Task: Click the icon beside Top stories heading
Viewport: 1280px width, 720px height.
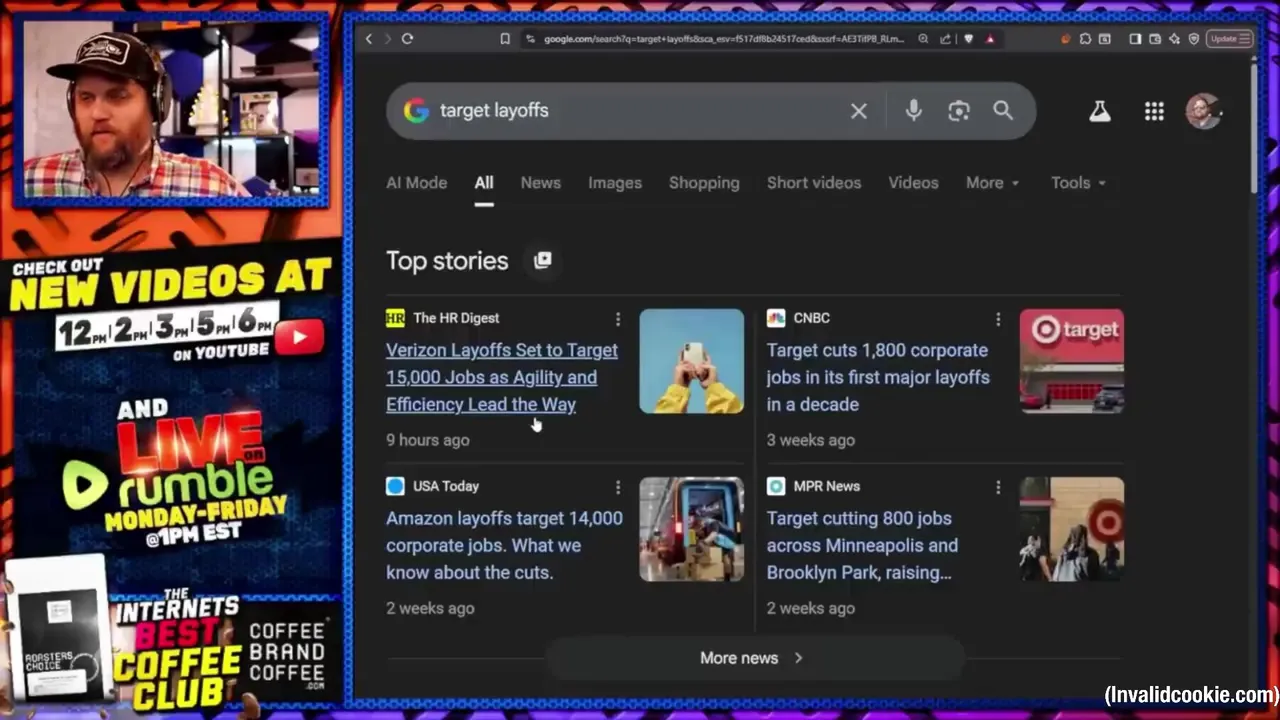Action: coord(543,260)
